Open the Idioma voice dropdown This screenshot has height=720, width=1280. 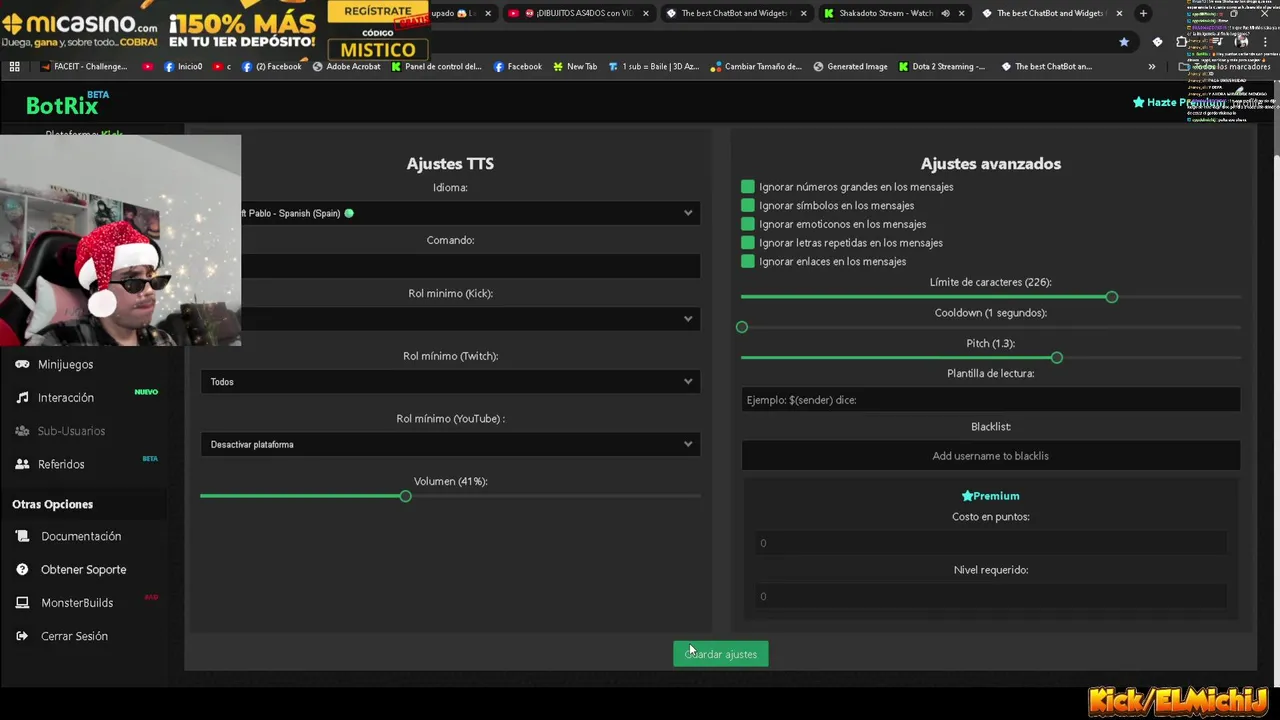pyautogui.click(x=450, y=213)
